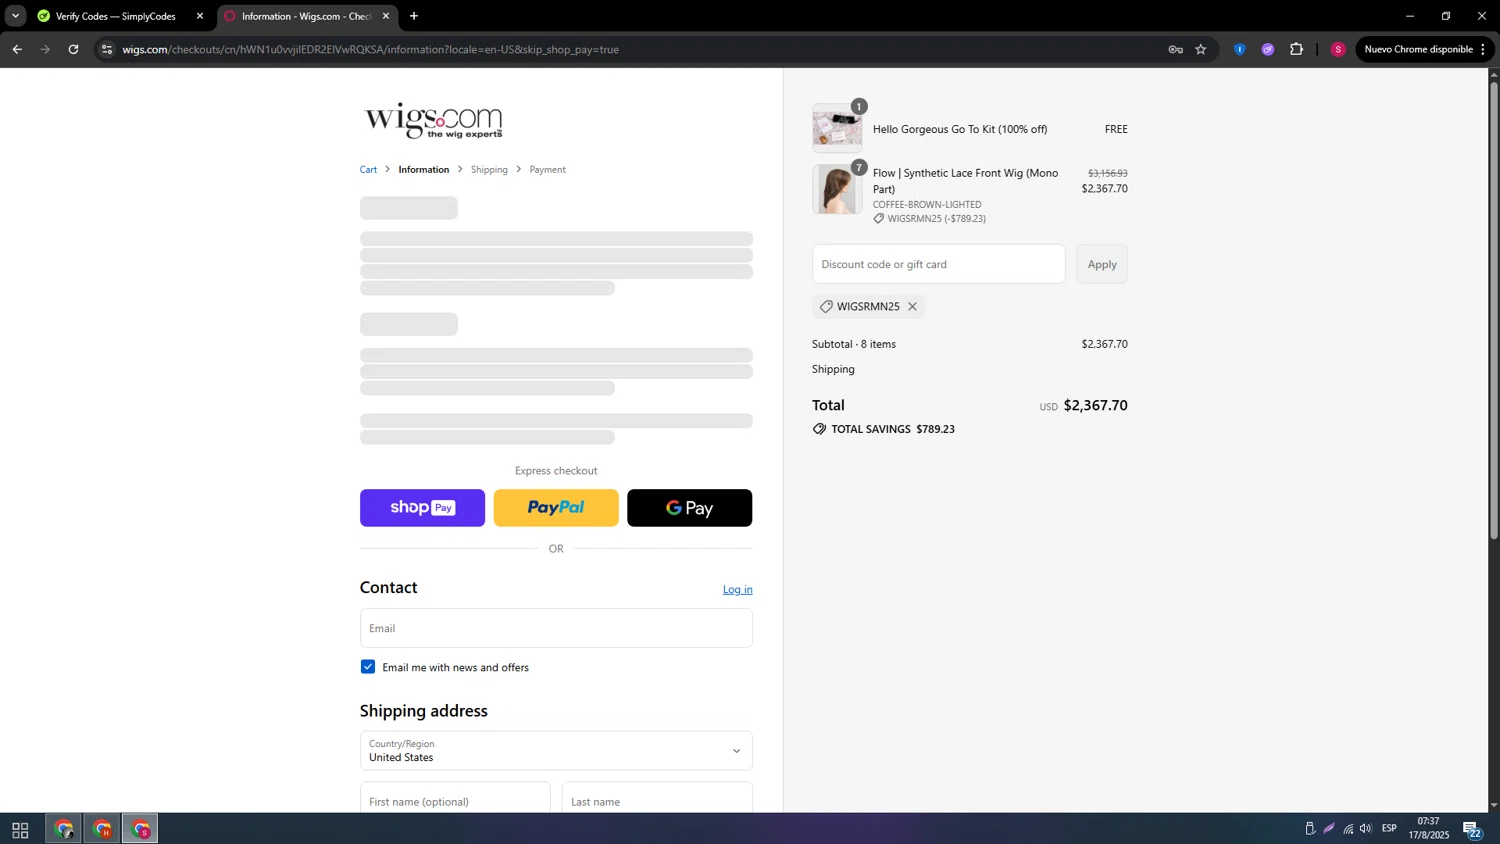Image resolution: width=1500 pixels, height=844 pixels.
Task: Click the ESP language indicator
Action: 1389,828
